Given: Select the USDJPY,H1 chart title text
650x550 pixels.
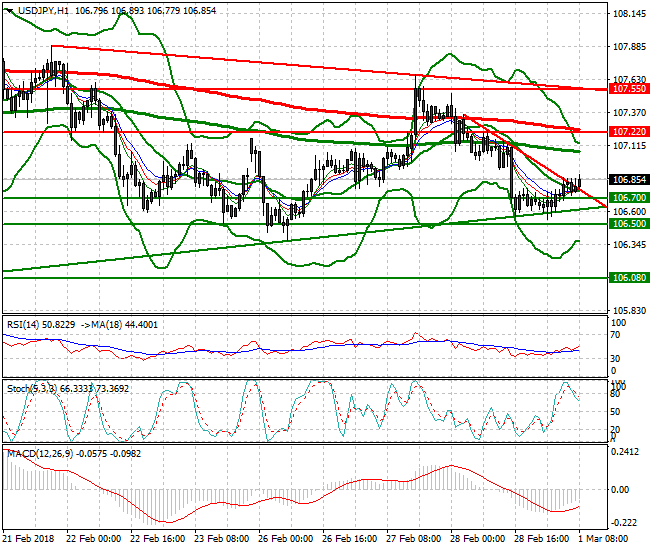Looking at the screenshot, I should [x=44, y=11].
